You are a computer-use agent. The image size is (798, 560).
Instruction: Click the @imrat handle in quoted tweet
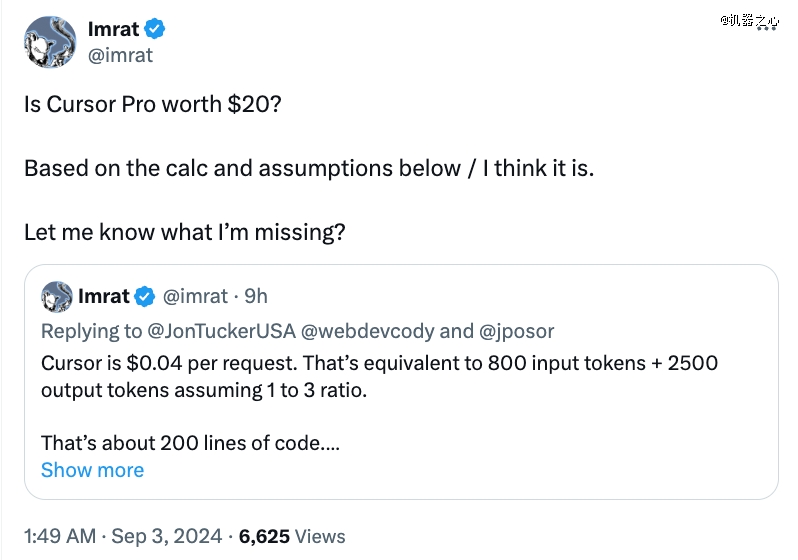(x=195, y=296)
